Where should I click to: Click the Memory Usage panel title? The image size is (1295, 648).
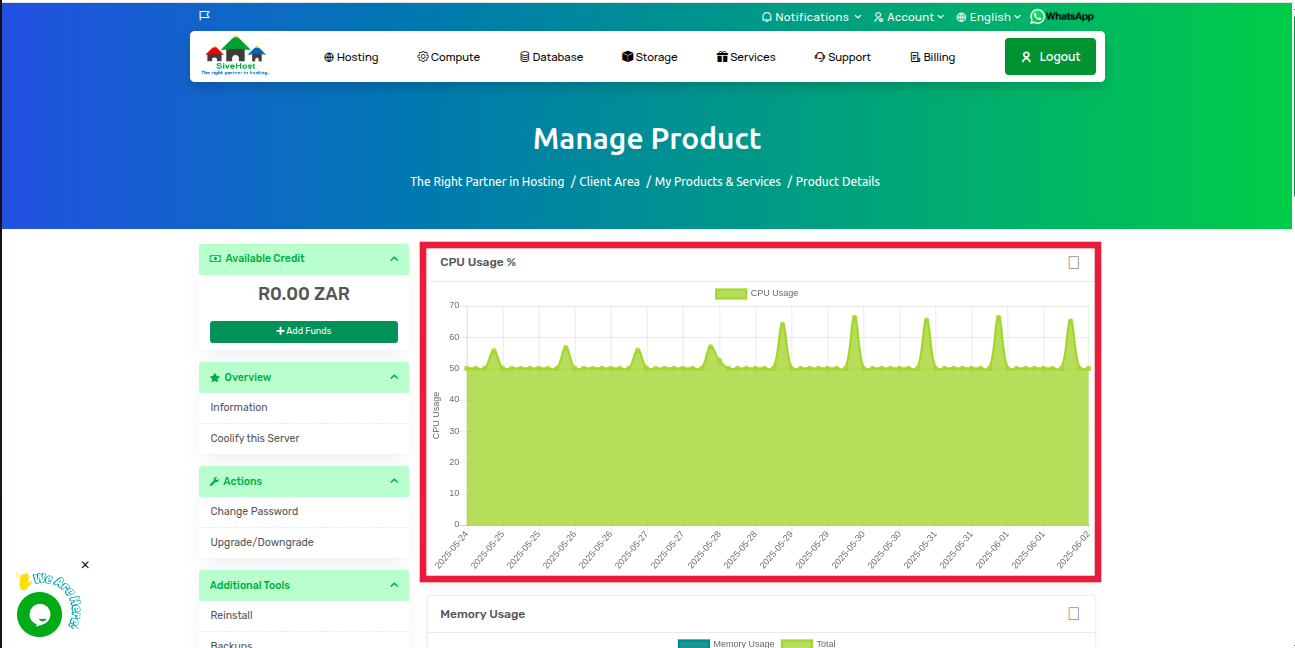[x=482, y=614]
